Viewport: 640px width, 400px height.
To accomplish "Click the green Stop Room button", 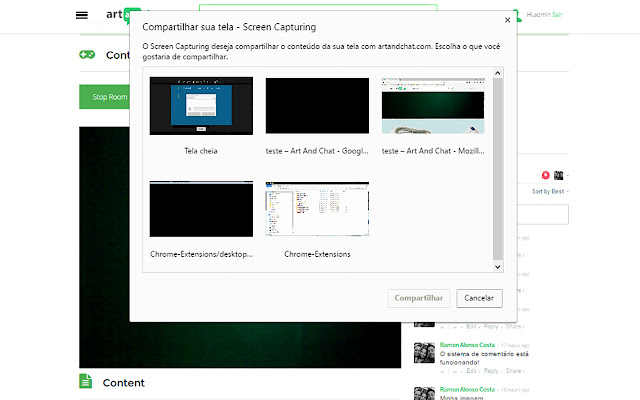I will pyautogui.click(x=104, y=97).
